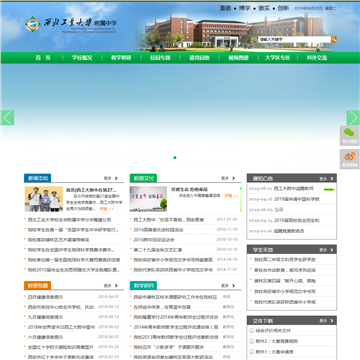Open the news photo of three students
Screen dimensions: 360x360
pyautogui.click(x=44, y=199)
